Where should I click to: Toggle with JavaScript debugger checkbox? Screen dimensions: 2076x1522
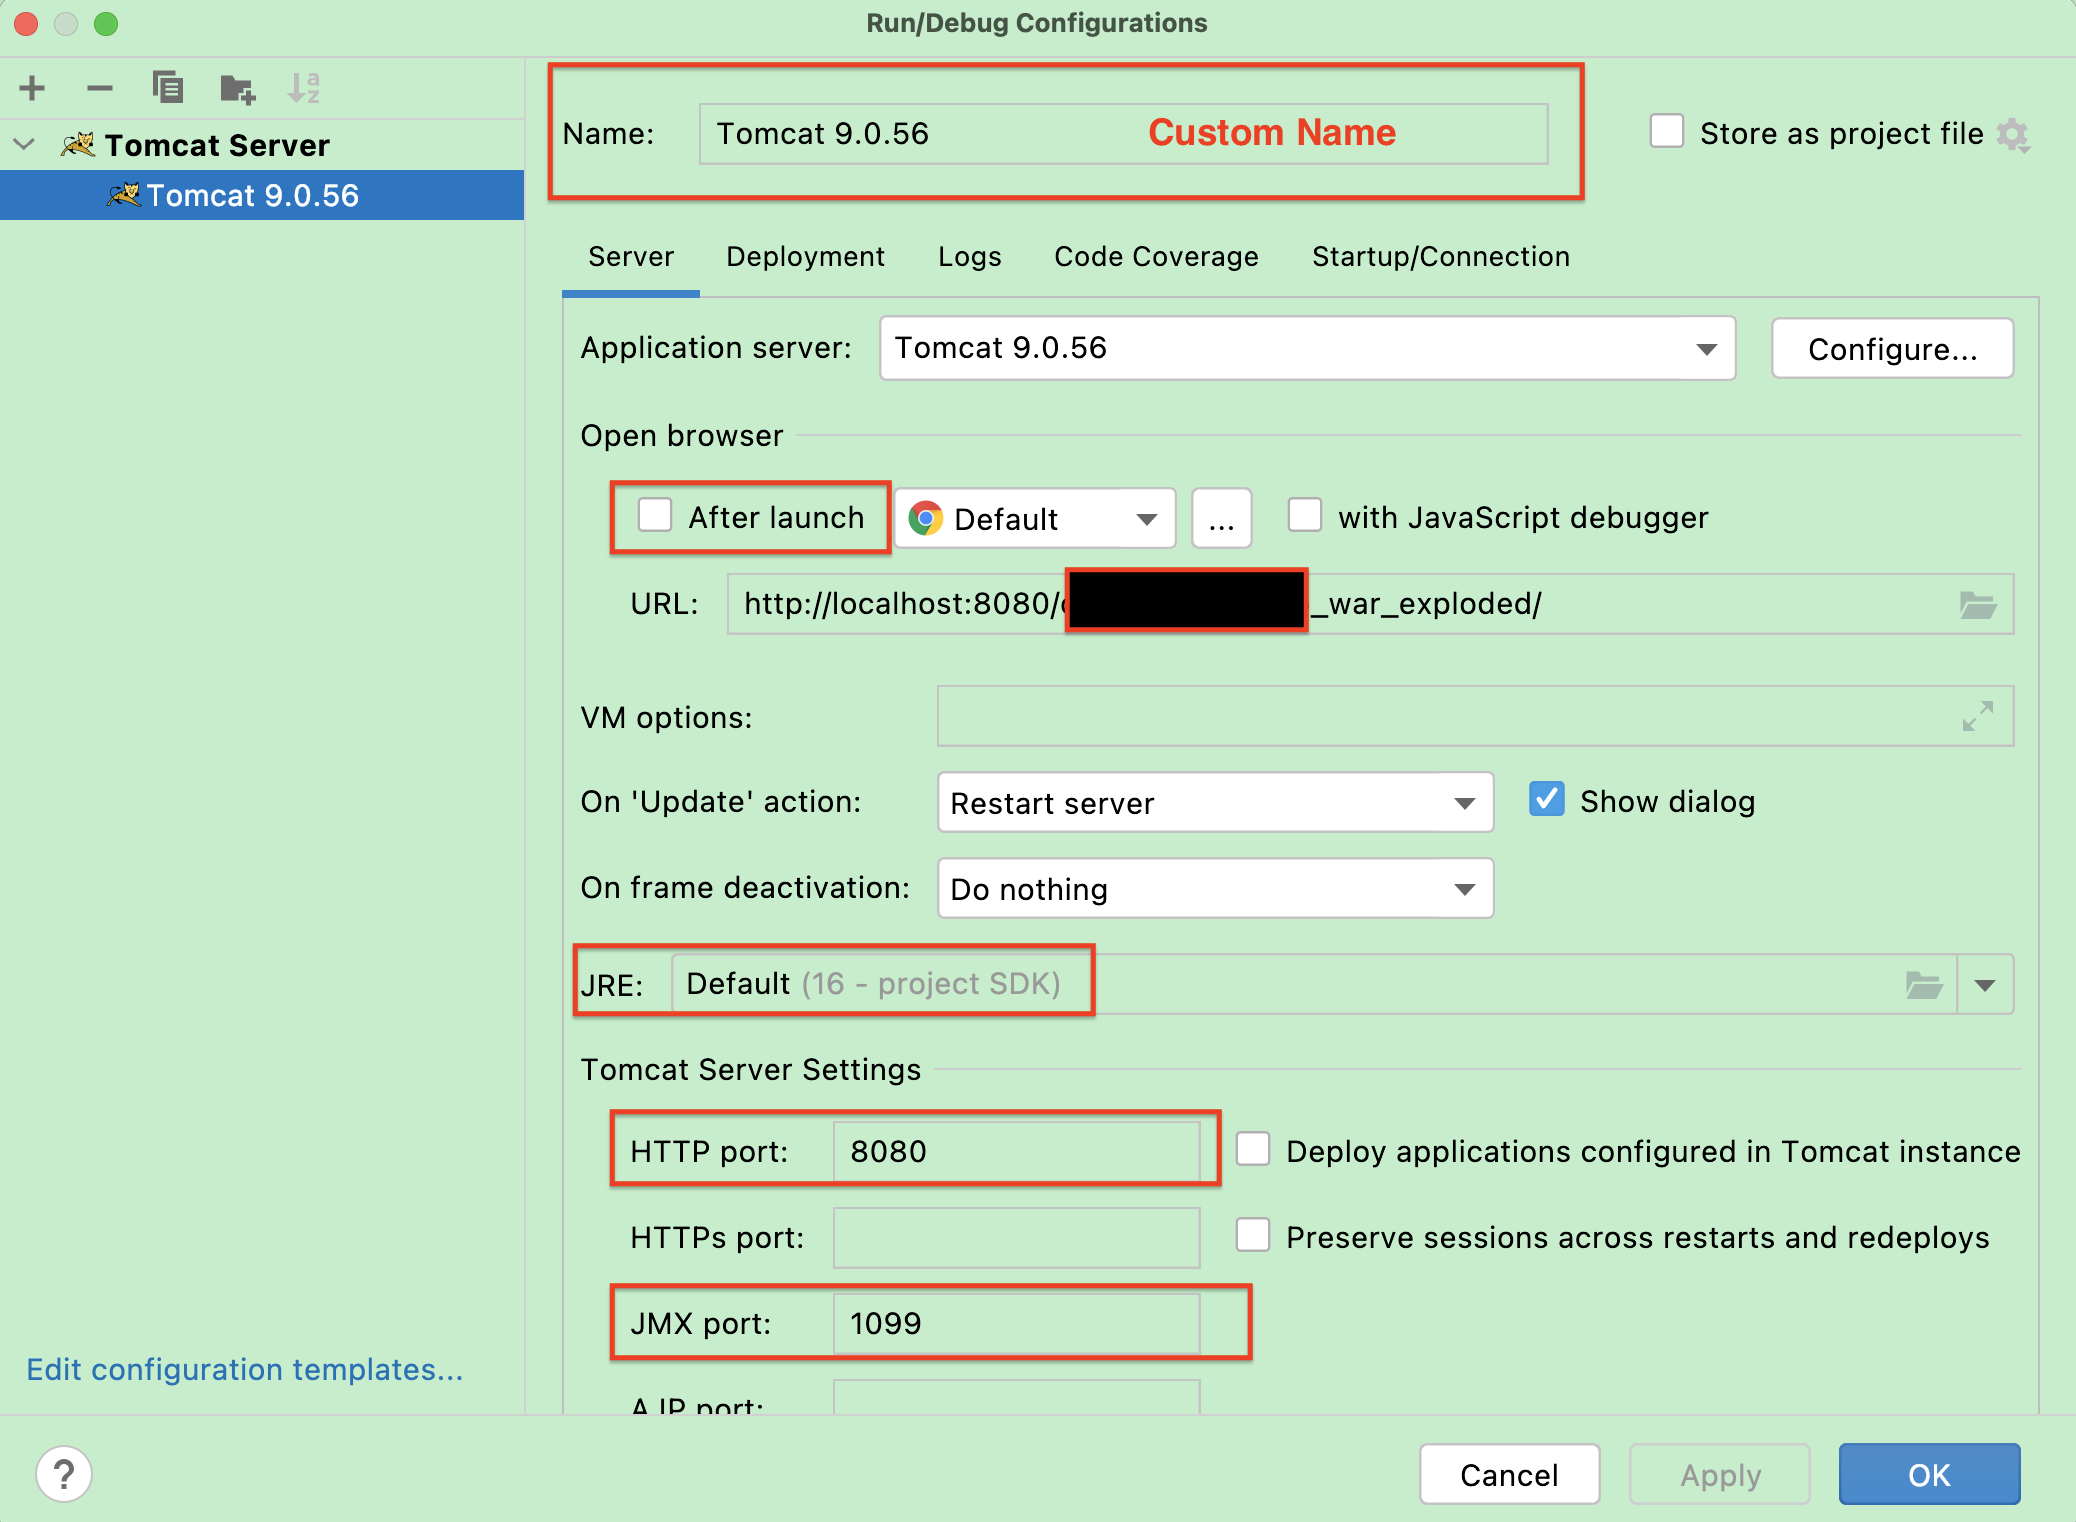(1304, 516)
